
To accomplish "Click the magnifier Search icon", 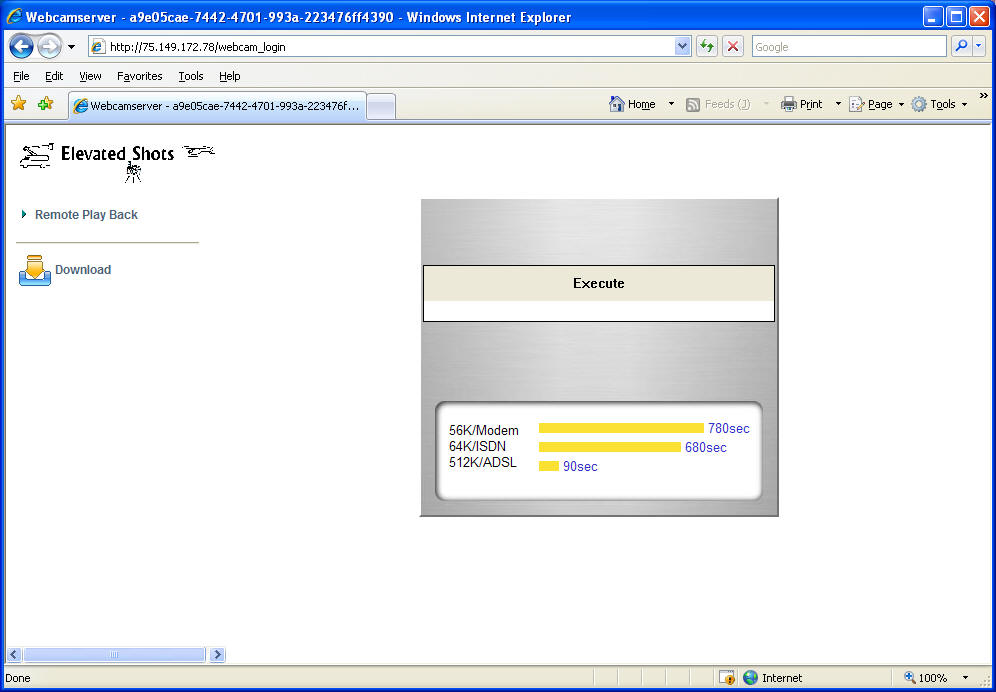I will click(961, 46).
